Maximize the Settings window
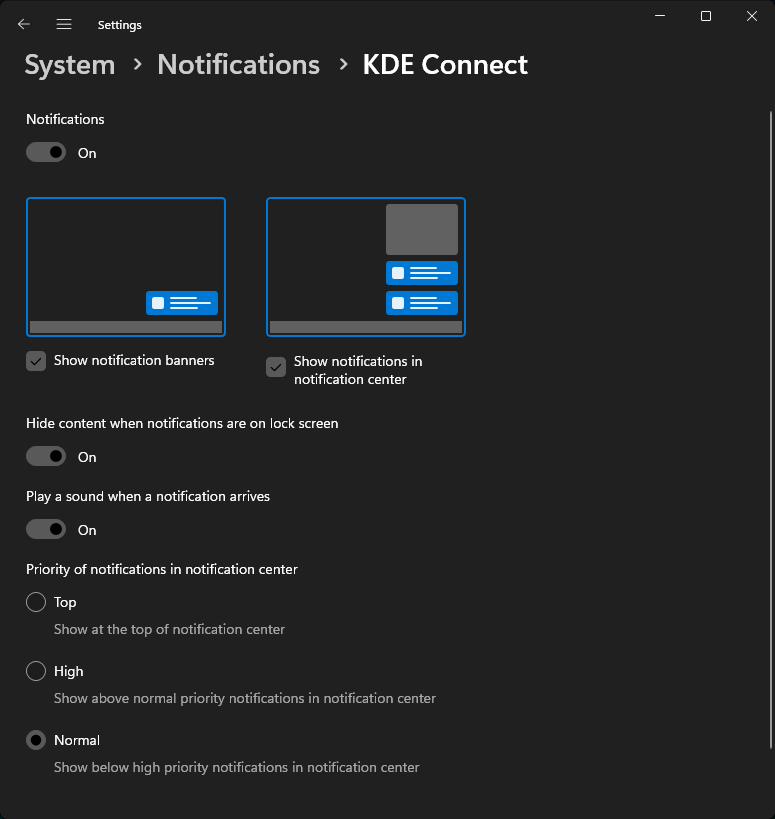 [706, 16]
